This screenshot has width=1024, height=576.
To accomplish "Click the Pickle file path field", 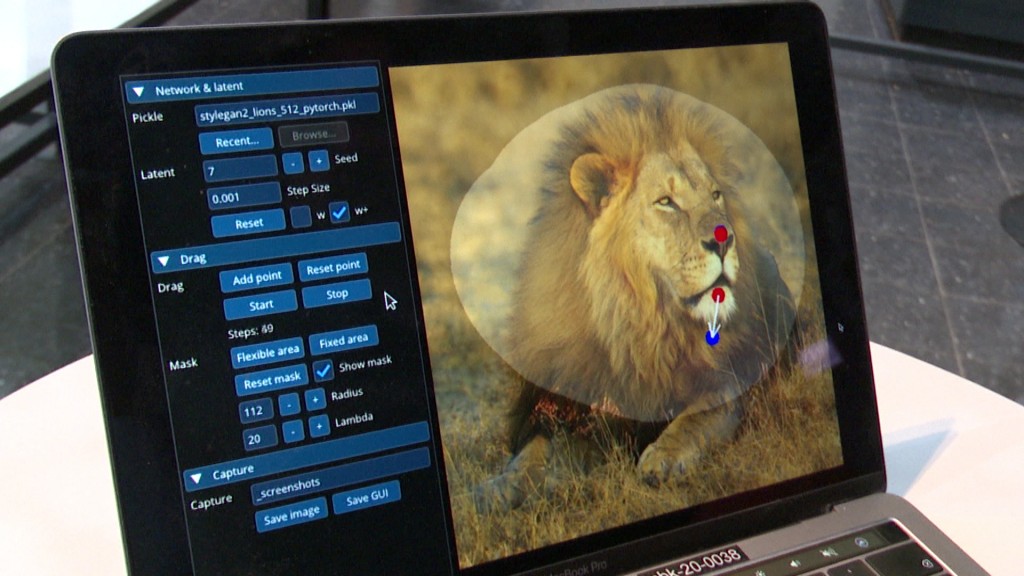I will (286, 110).
